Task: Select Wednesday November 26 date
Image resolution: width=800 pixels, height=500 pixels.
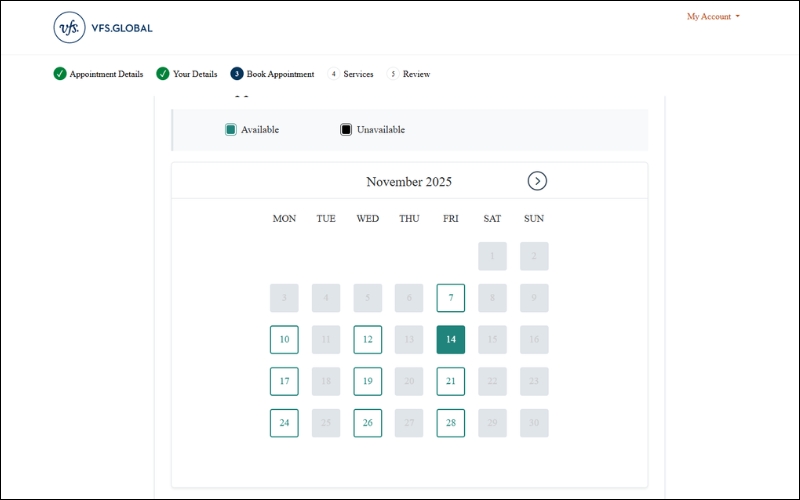Action: click(x=368, y=423)
